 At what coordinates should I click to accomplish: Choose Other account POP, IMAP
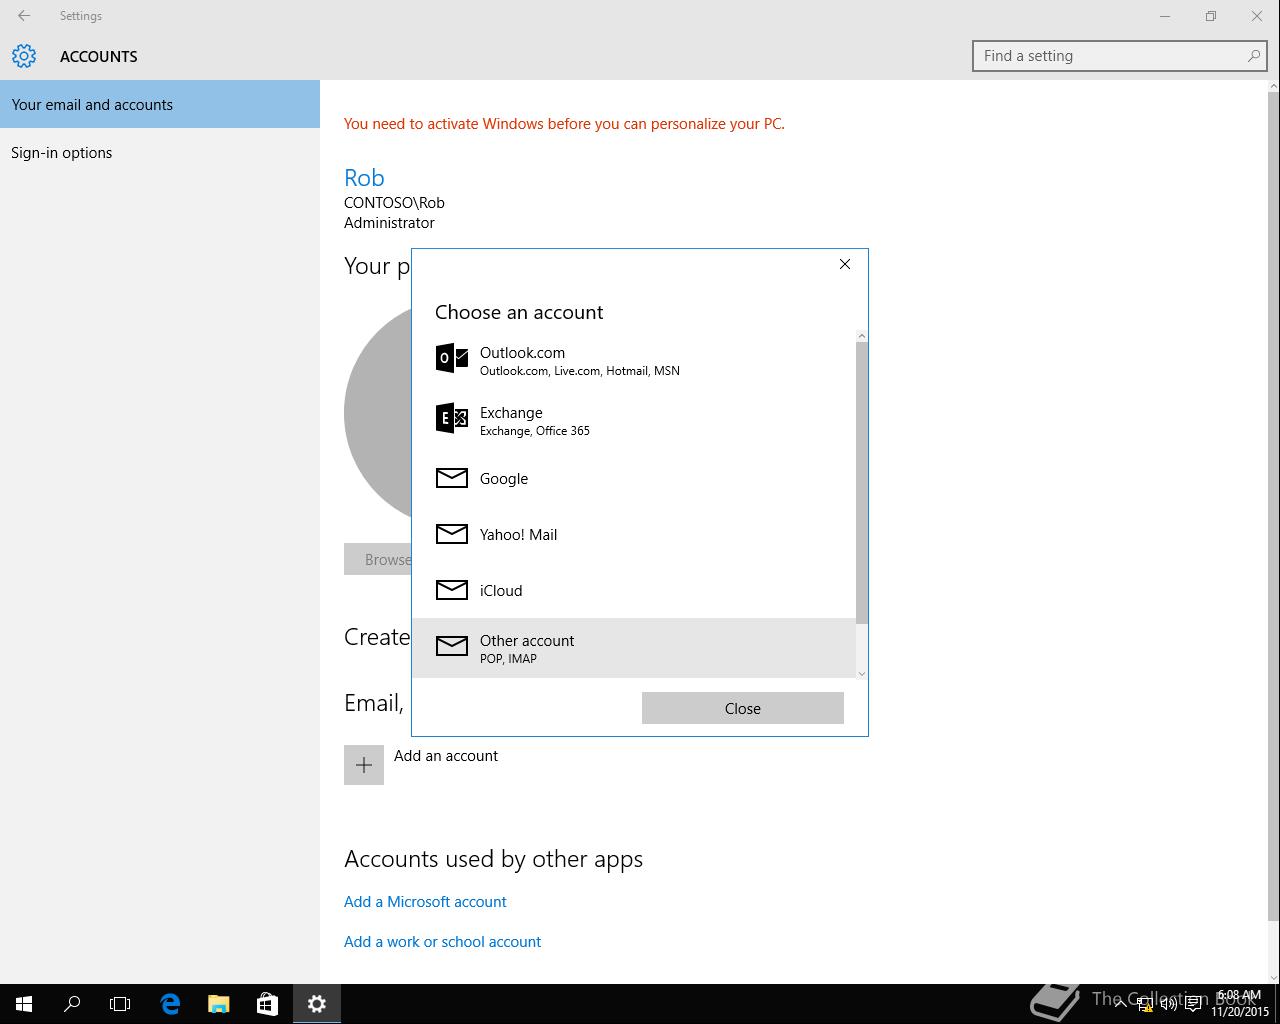click(634, 648)
